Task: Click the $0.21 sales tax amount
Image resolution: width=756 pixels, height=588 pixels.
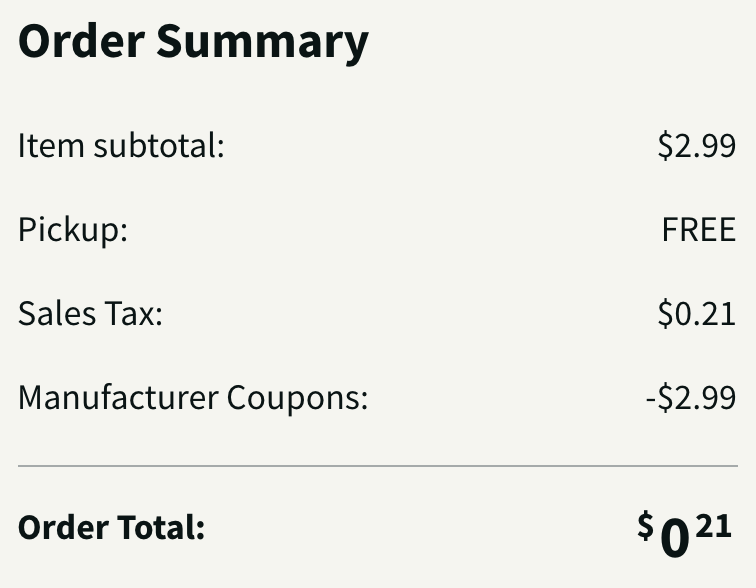Action: [x=697, y=313]
